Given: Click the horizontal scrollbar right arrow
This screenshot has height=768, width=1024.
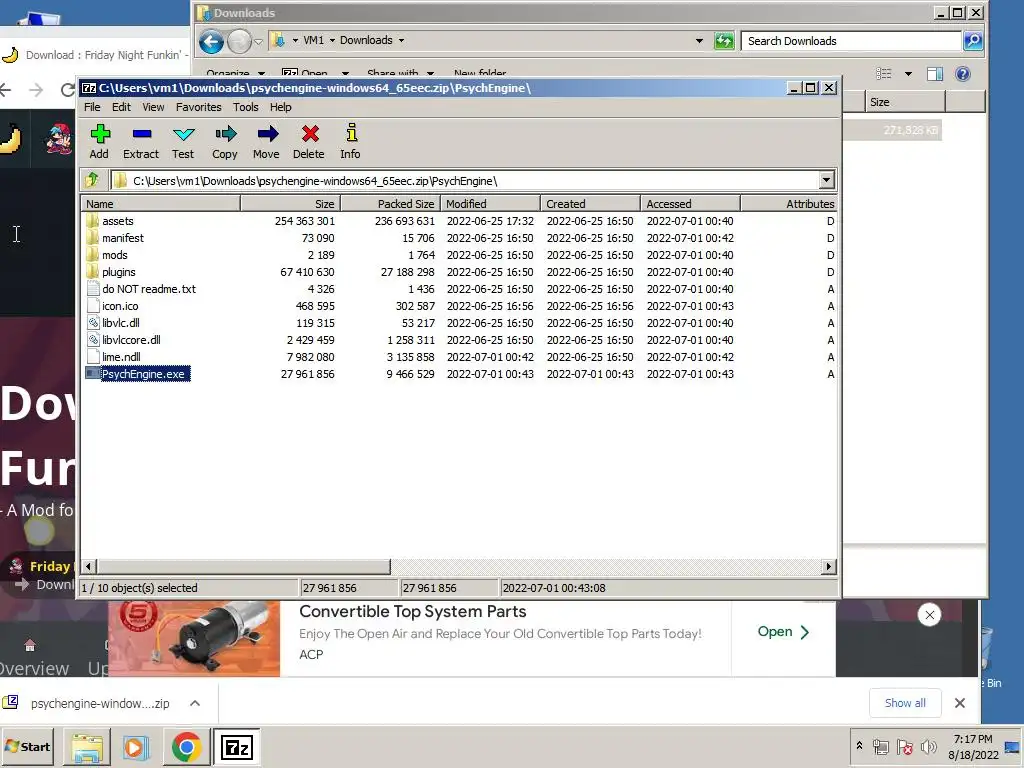Looking at the screenshot, I should pyautogui.click(x=829, y=567).
